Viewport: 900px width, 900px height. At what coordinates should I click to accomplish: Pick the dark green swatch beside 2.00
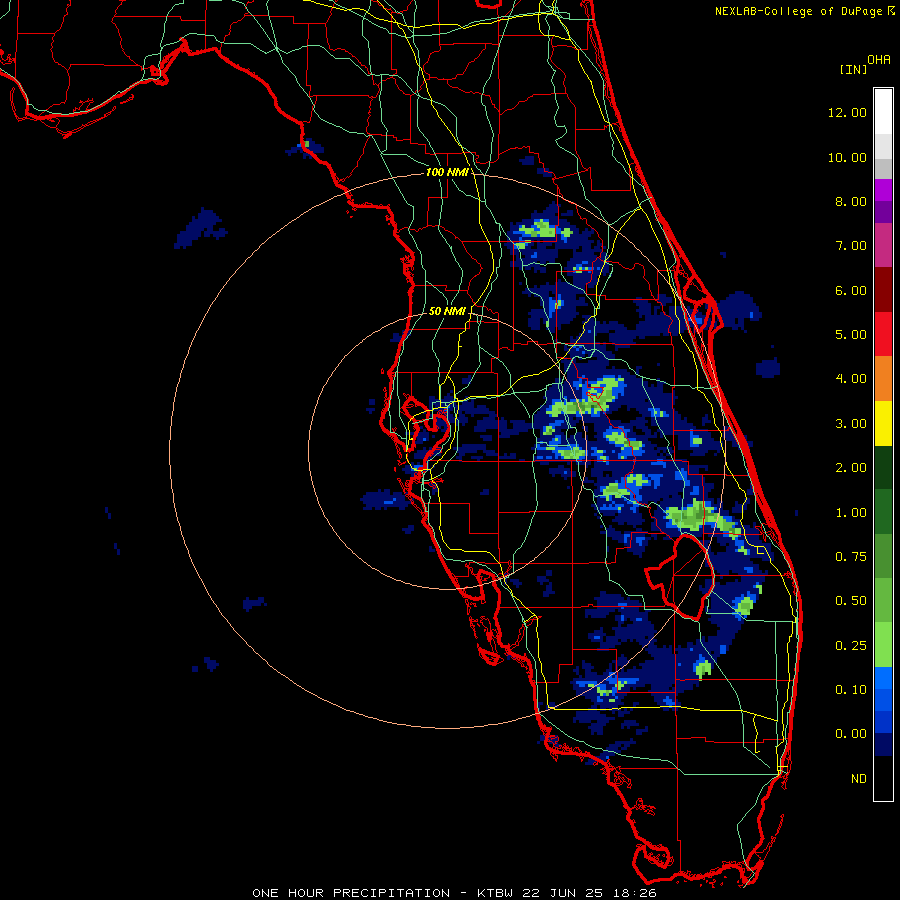click(x=883, y=467)
